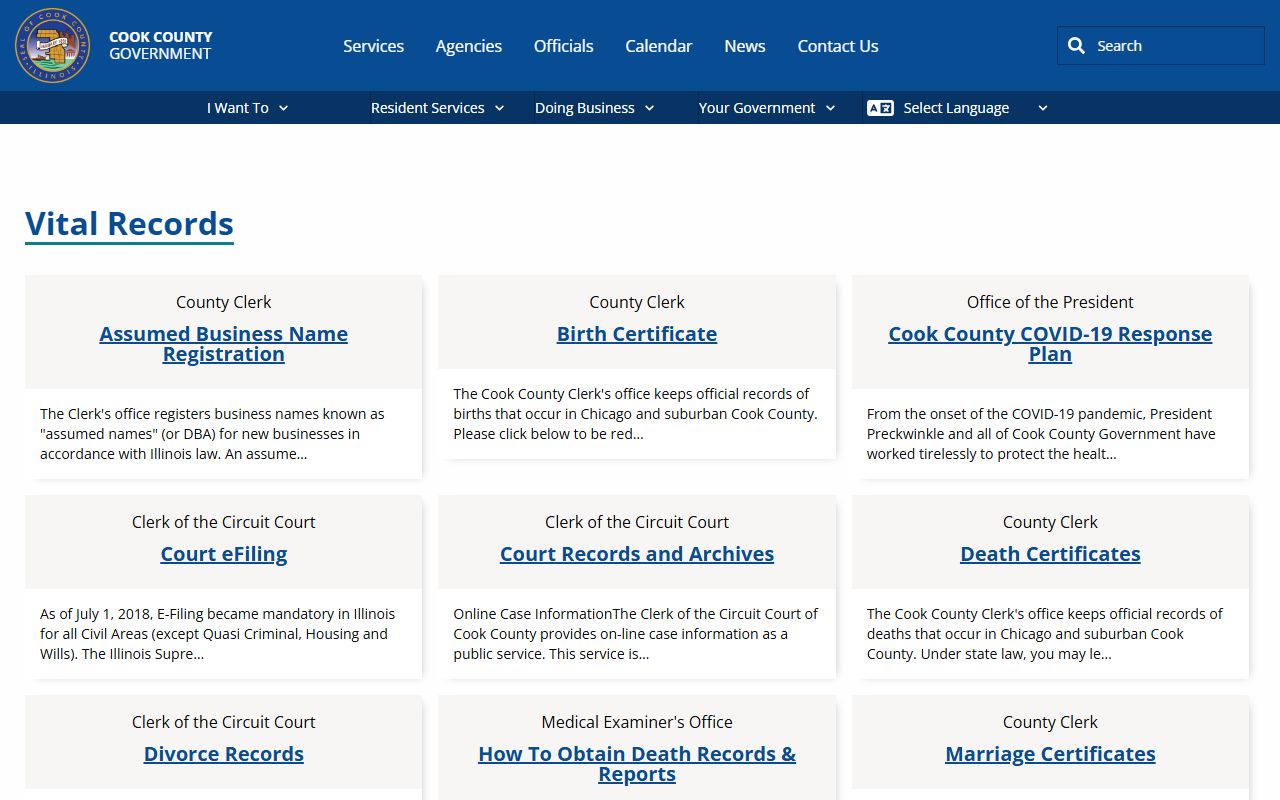The image size is (1280, 800).
Task: Open the Contact Us menu item
Action: 838,46
